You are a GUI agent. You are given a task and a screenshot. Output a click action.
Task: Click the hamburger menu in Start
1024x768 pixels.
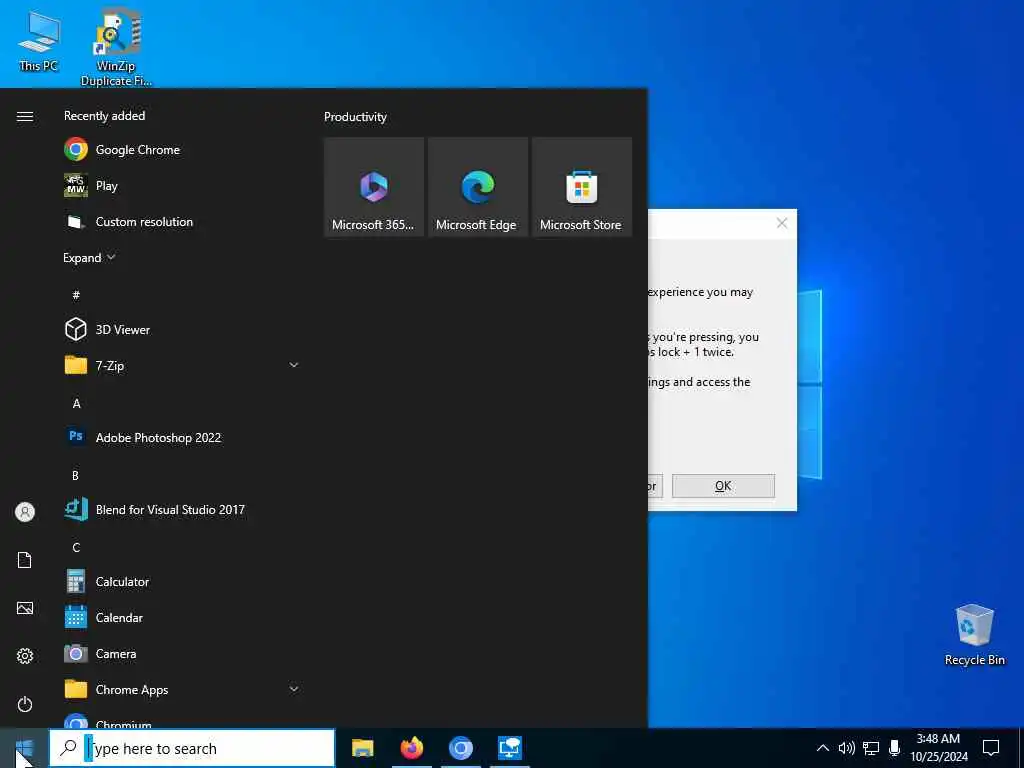(25, 116)
